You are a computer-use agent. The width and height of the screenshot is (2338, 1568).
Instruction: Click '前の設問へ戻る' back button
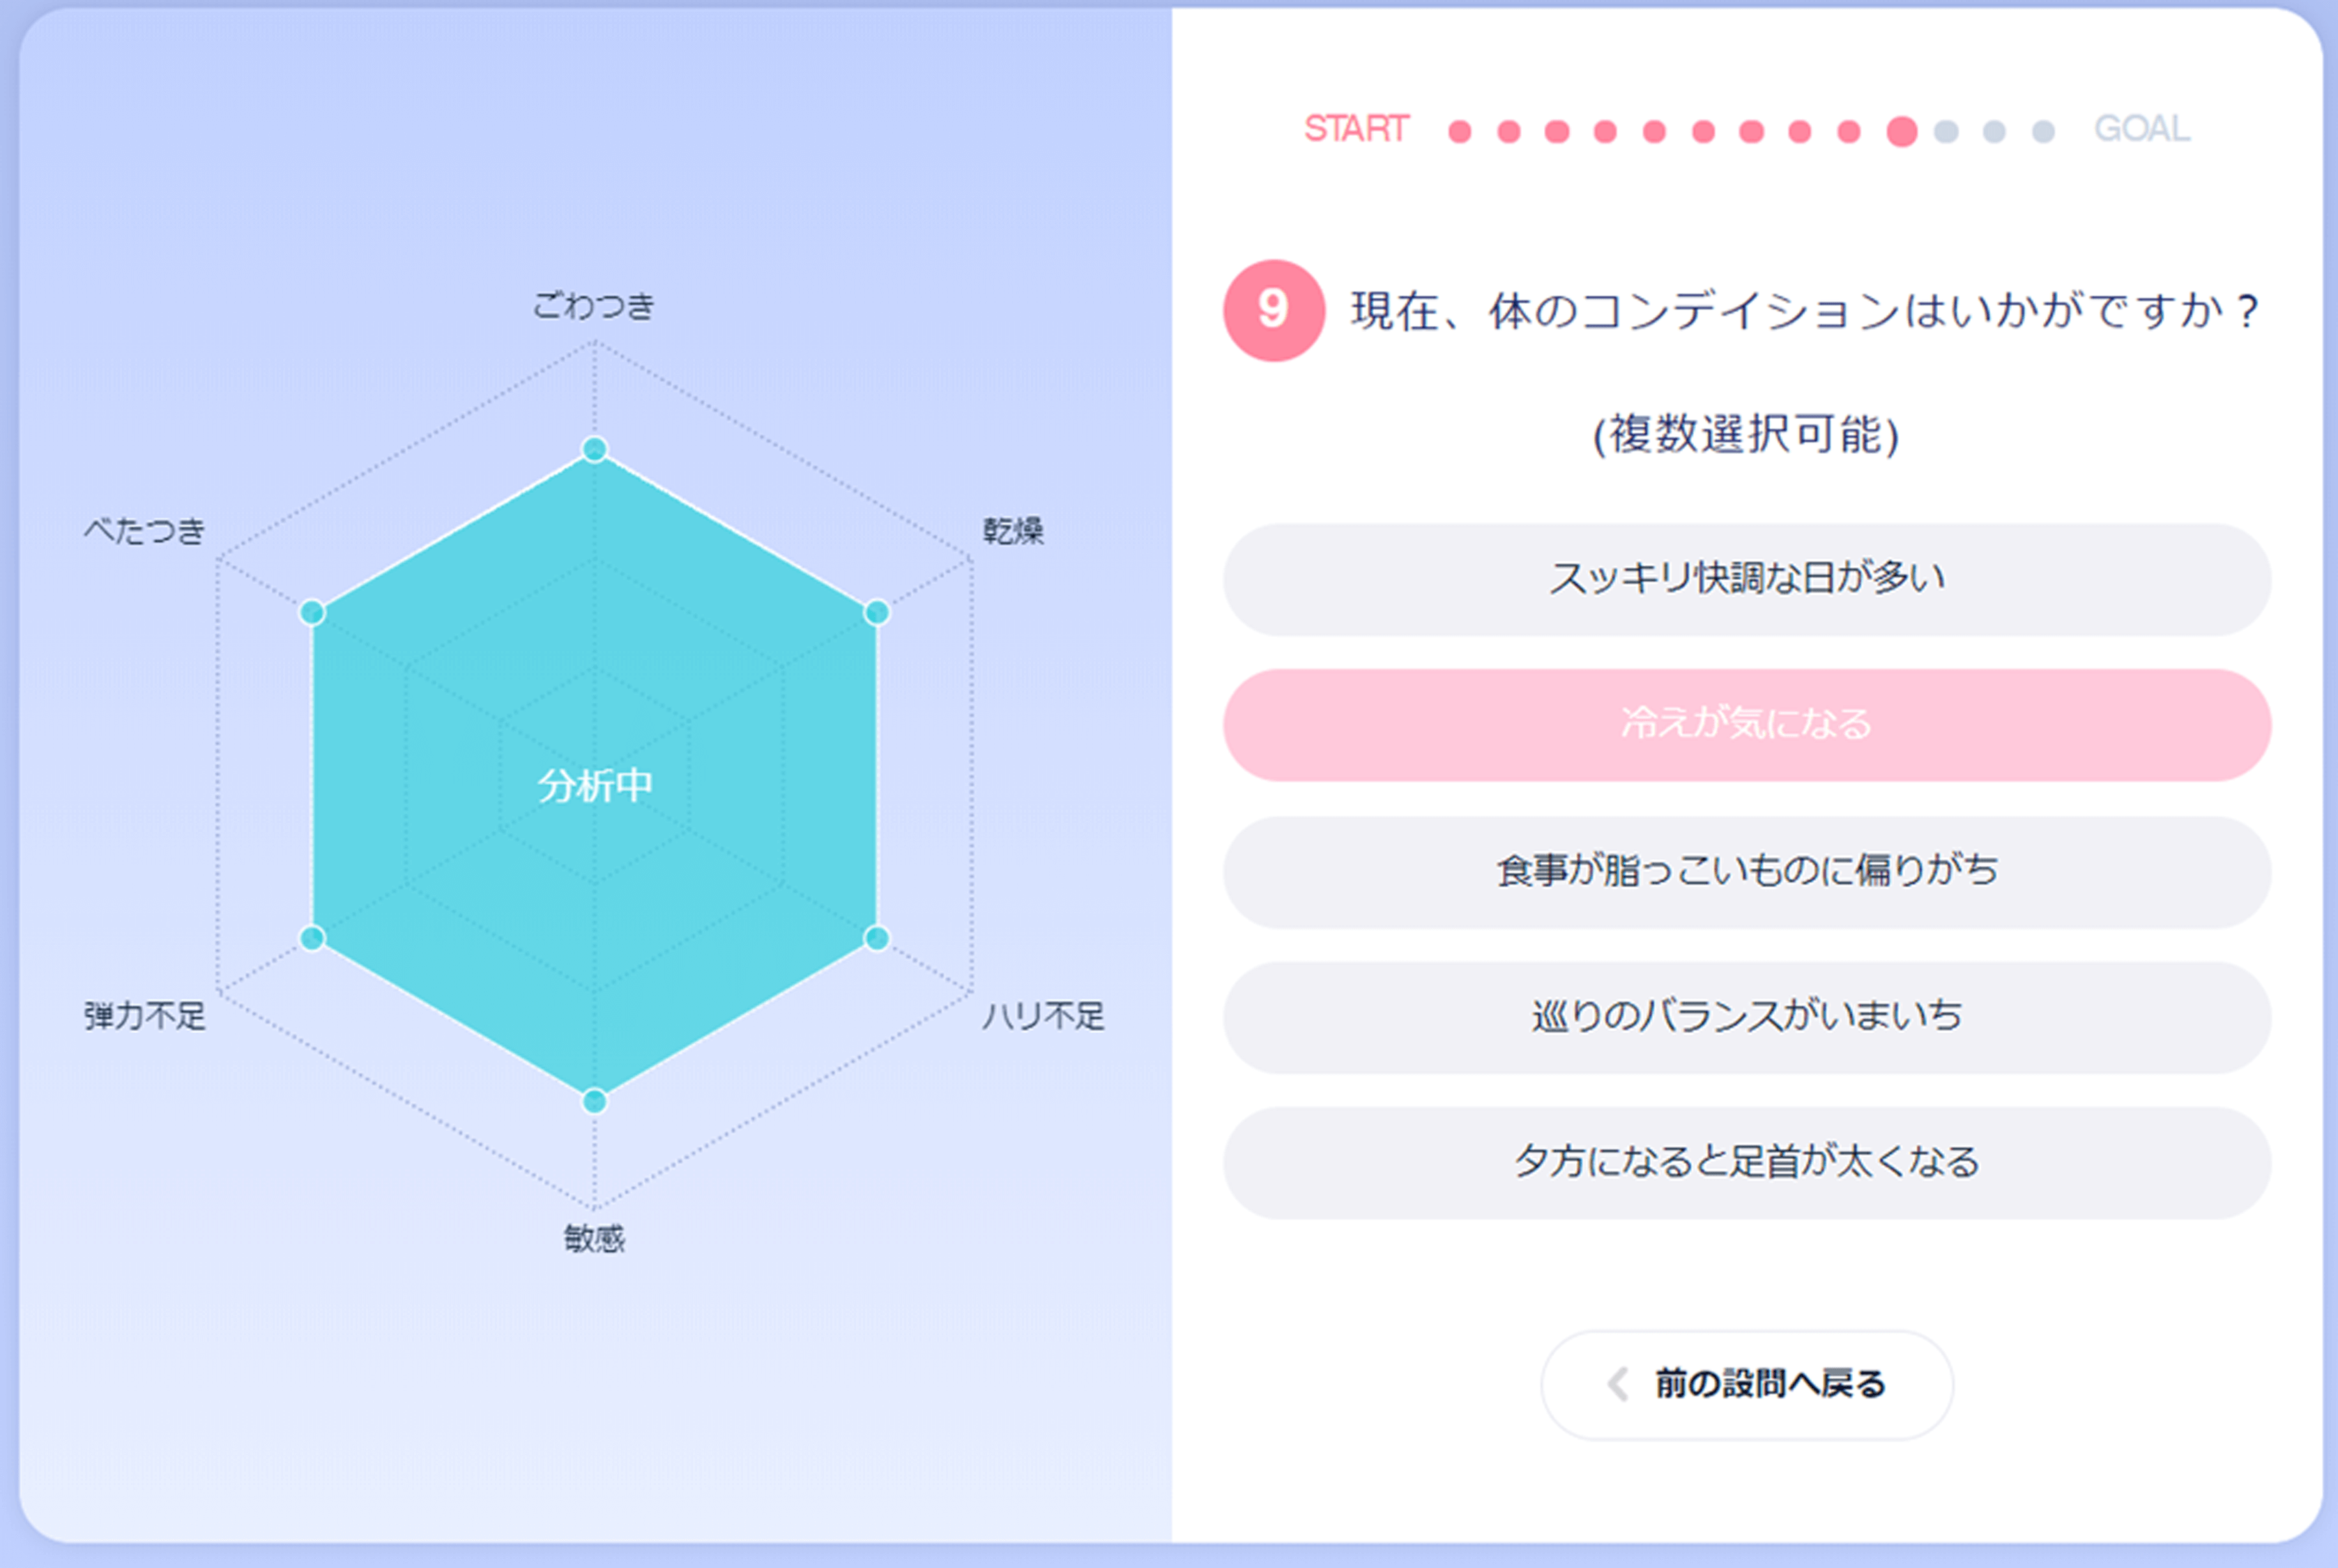click(1746, 1384)
